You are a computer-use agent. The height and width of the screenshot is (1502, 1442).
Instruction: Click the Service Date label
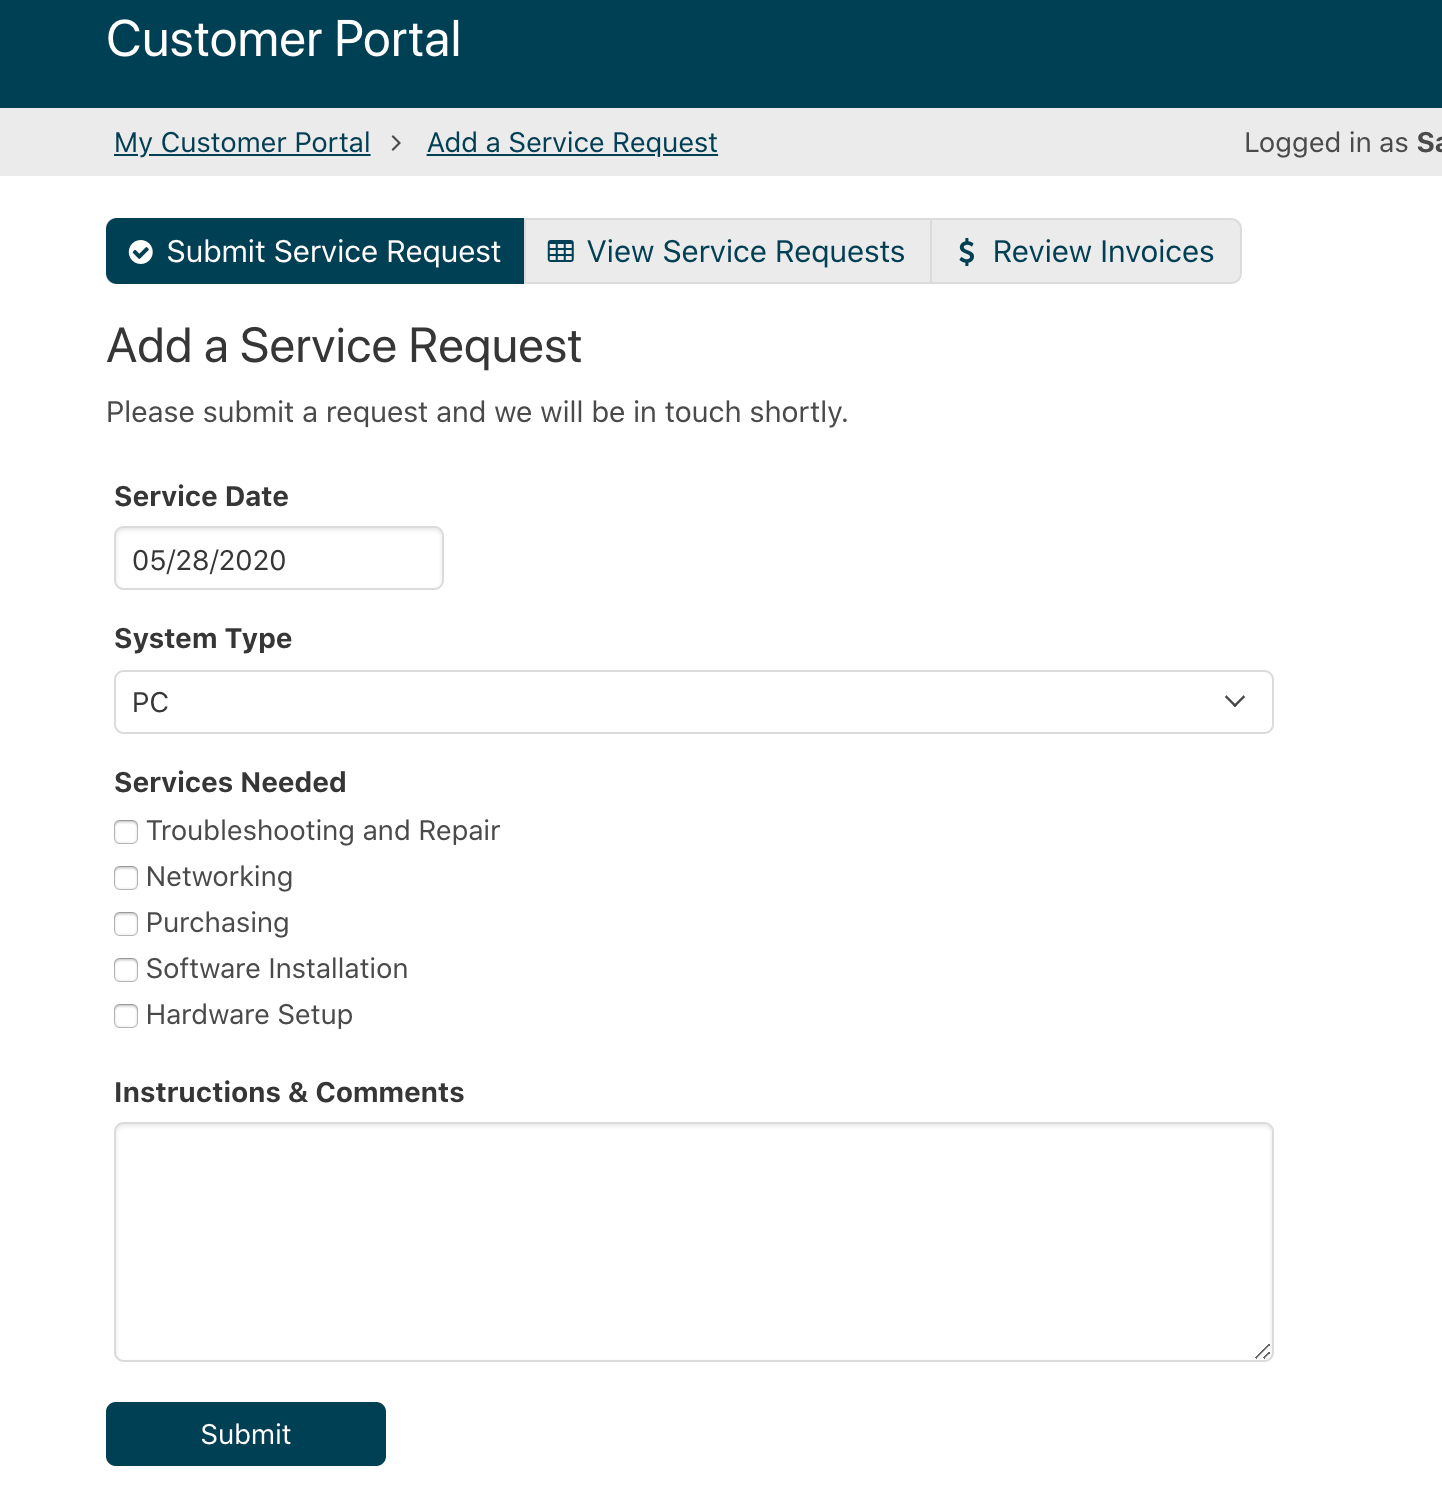(x=201, y=496)
